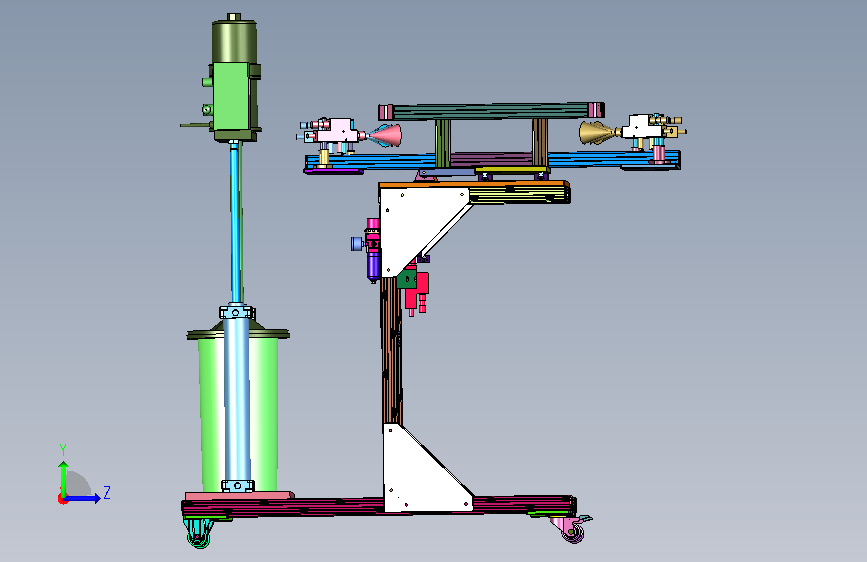
Task: Click the orange plate atop the upper bracket
Action: tap(473, 184)
